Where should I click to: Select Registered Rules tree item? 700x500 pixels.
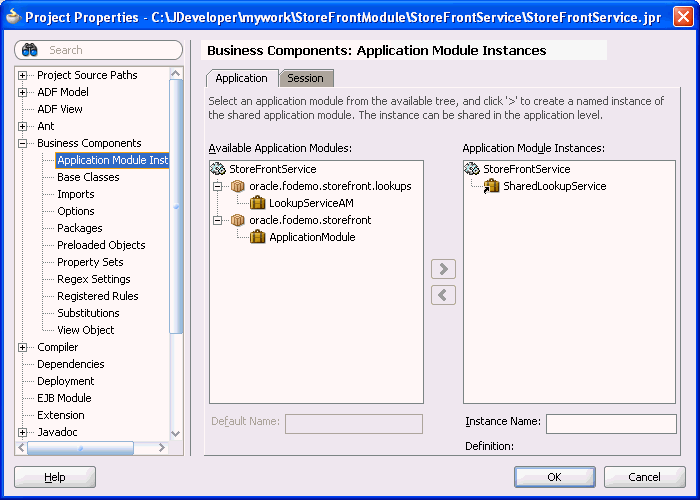97,296
